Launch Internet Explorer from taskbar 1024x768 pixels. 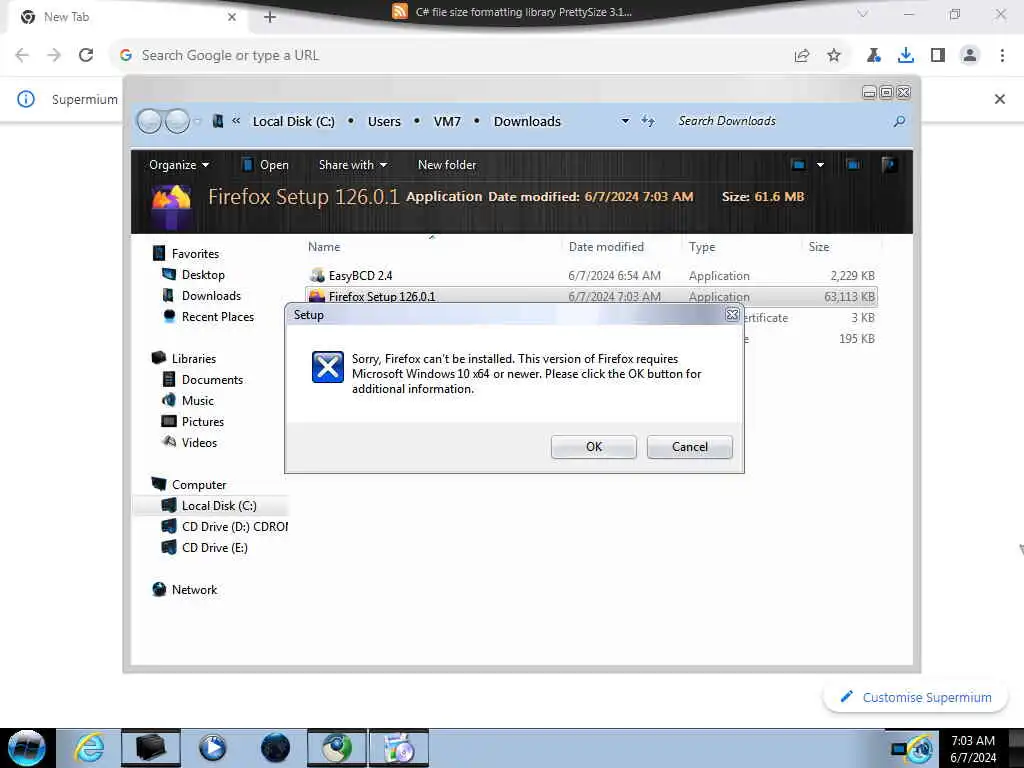click(x=88, y=748)
